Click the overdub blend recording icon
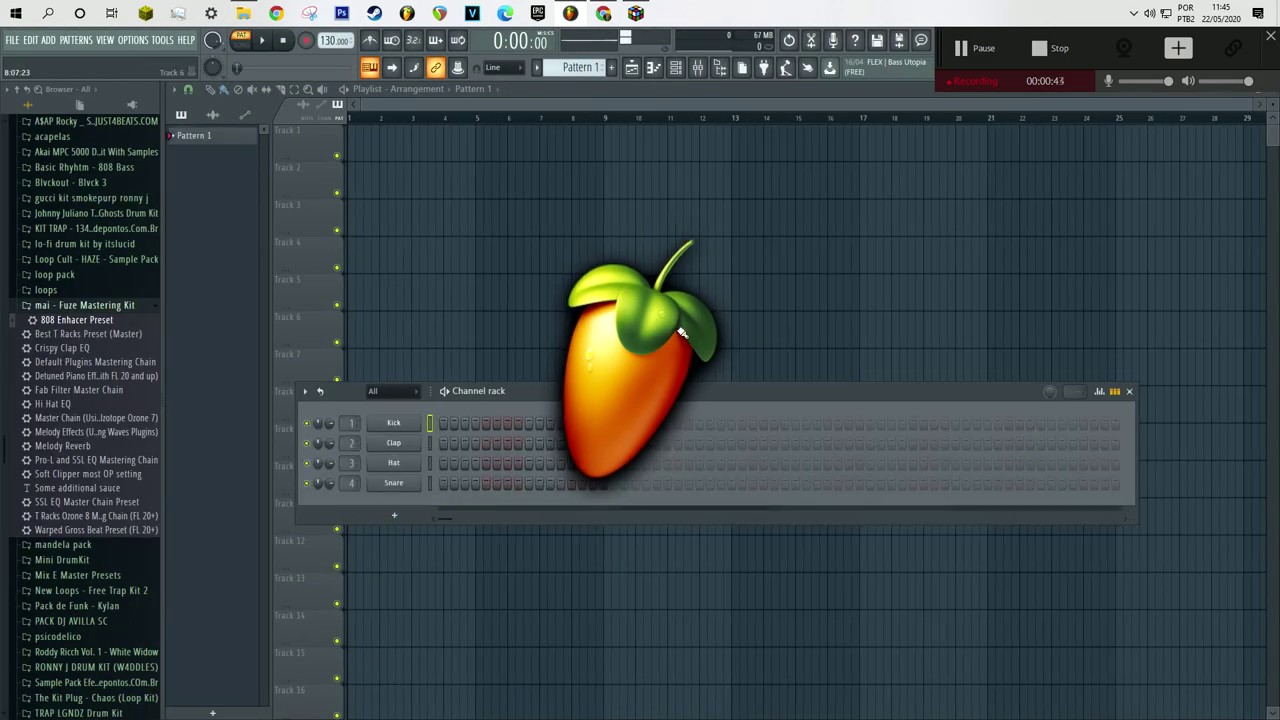Screen dimensions: 1280x720 pos(435,40)
